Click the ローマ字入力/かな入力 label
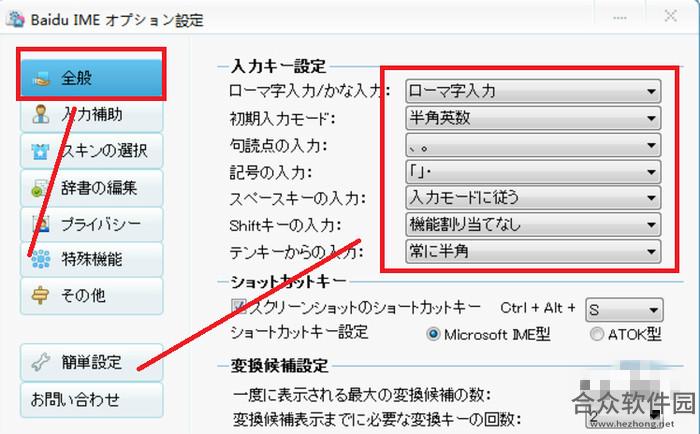 tap(309, 91)
